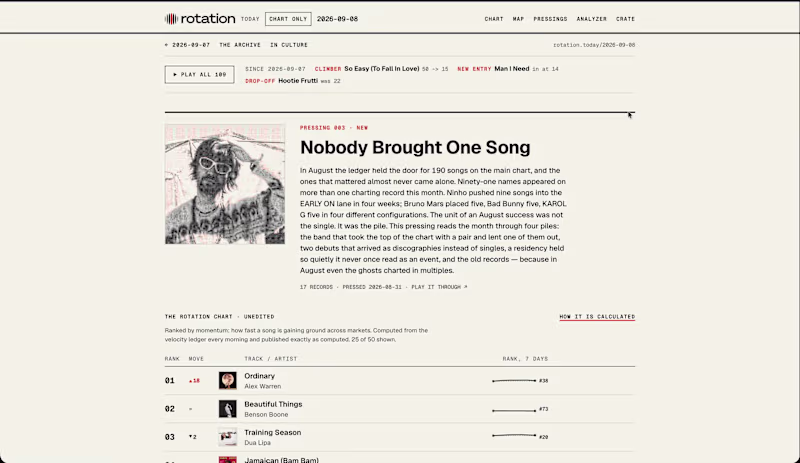Open the ANALYZER page

[591, 19]
